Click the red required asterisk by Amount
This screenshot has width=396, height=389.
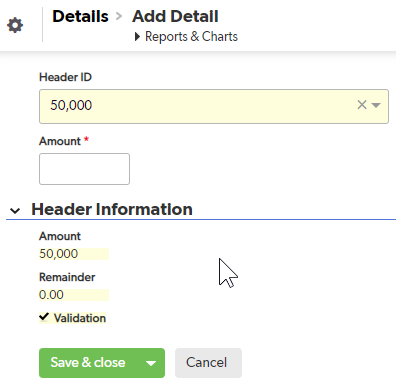(86, 140)
